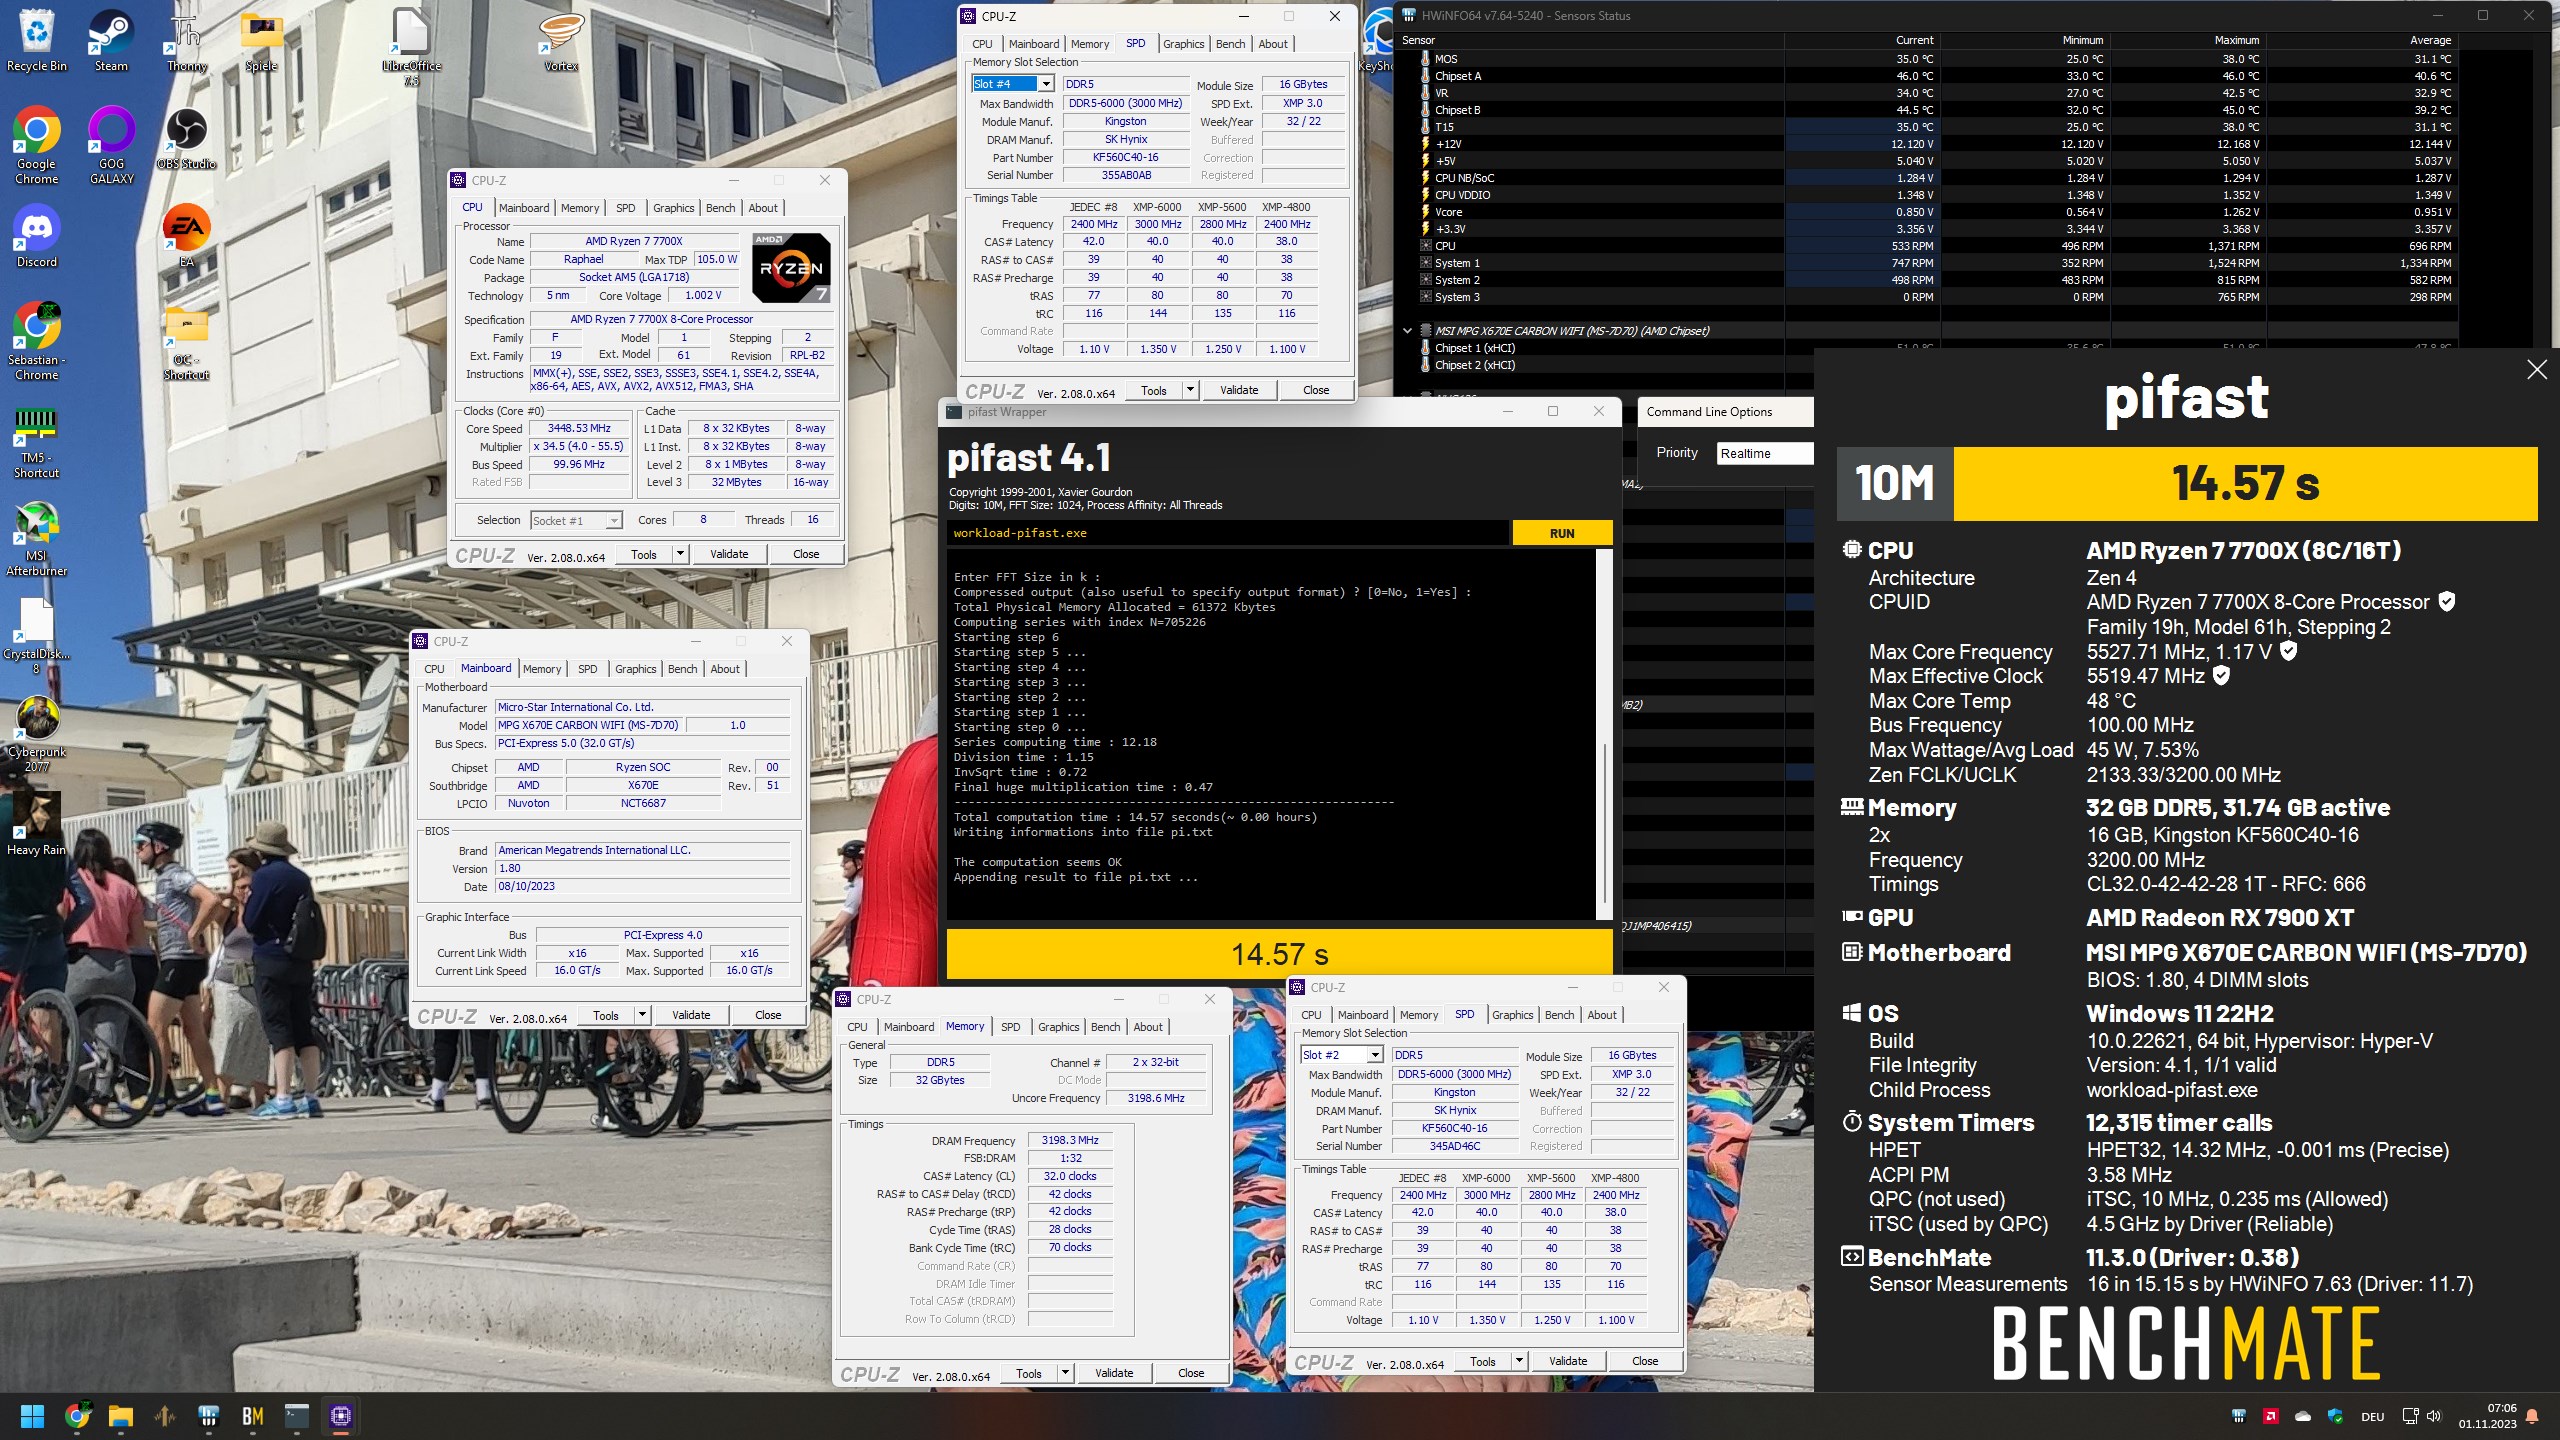Switch to BenchMate taskbar icon
Image resolution: width=2560 pixels, height=1440 pixels.
click(x=253, y=1416)
